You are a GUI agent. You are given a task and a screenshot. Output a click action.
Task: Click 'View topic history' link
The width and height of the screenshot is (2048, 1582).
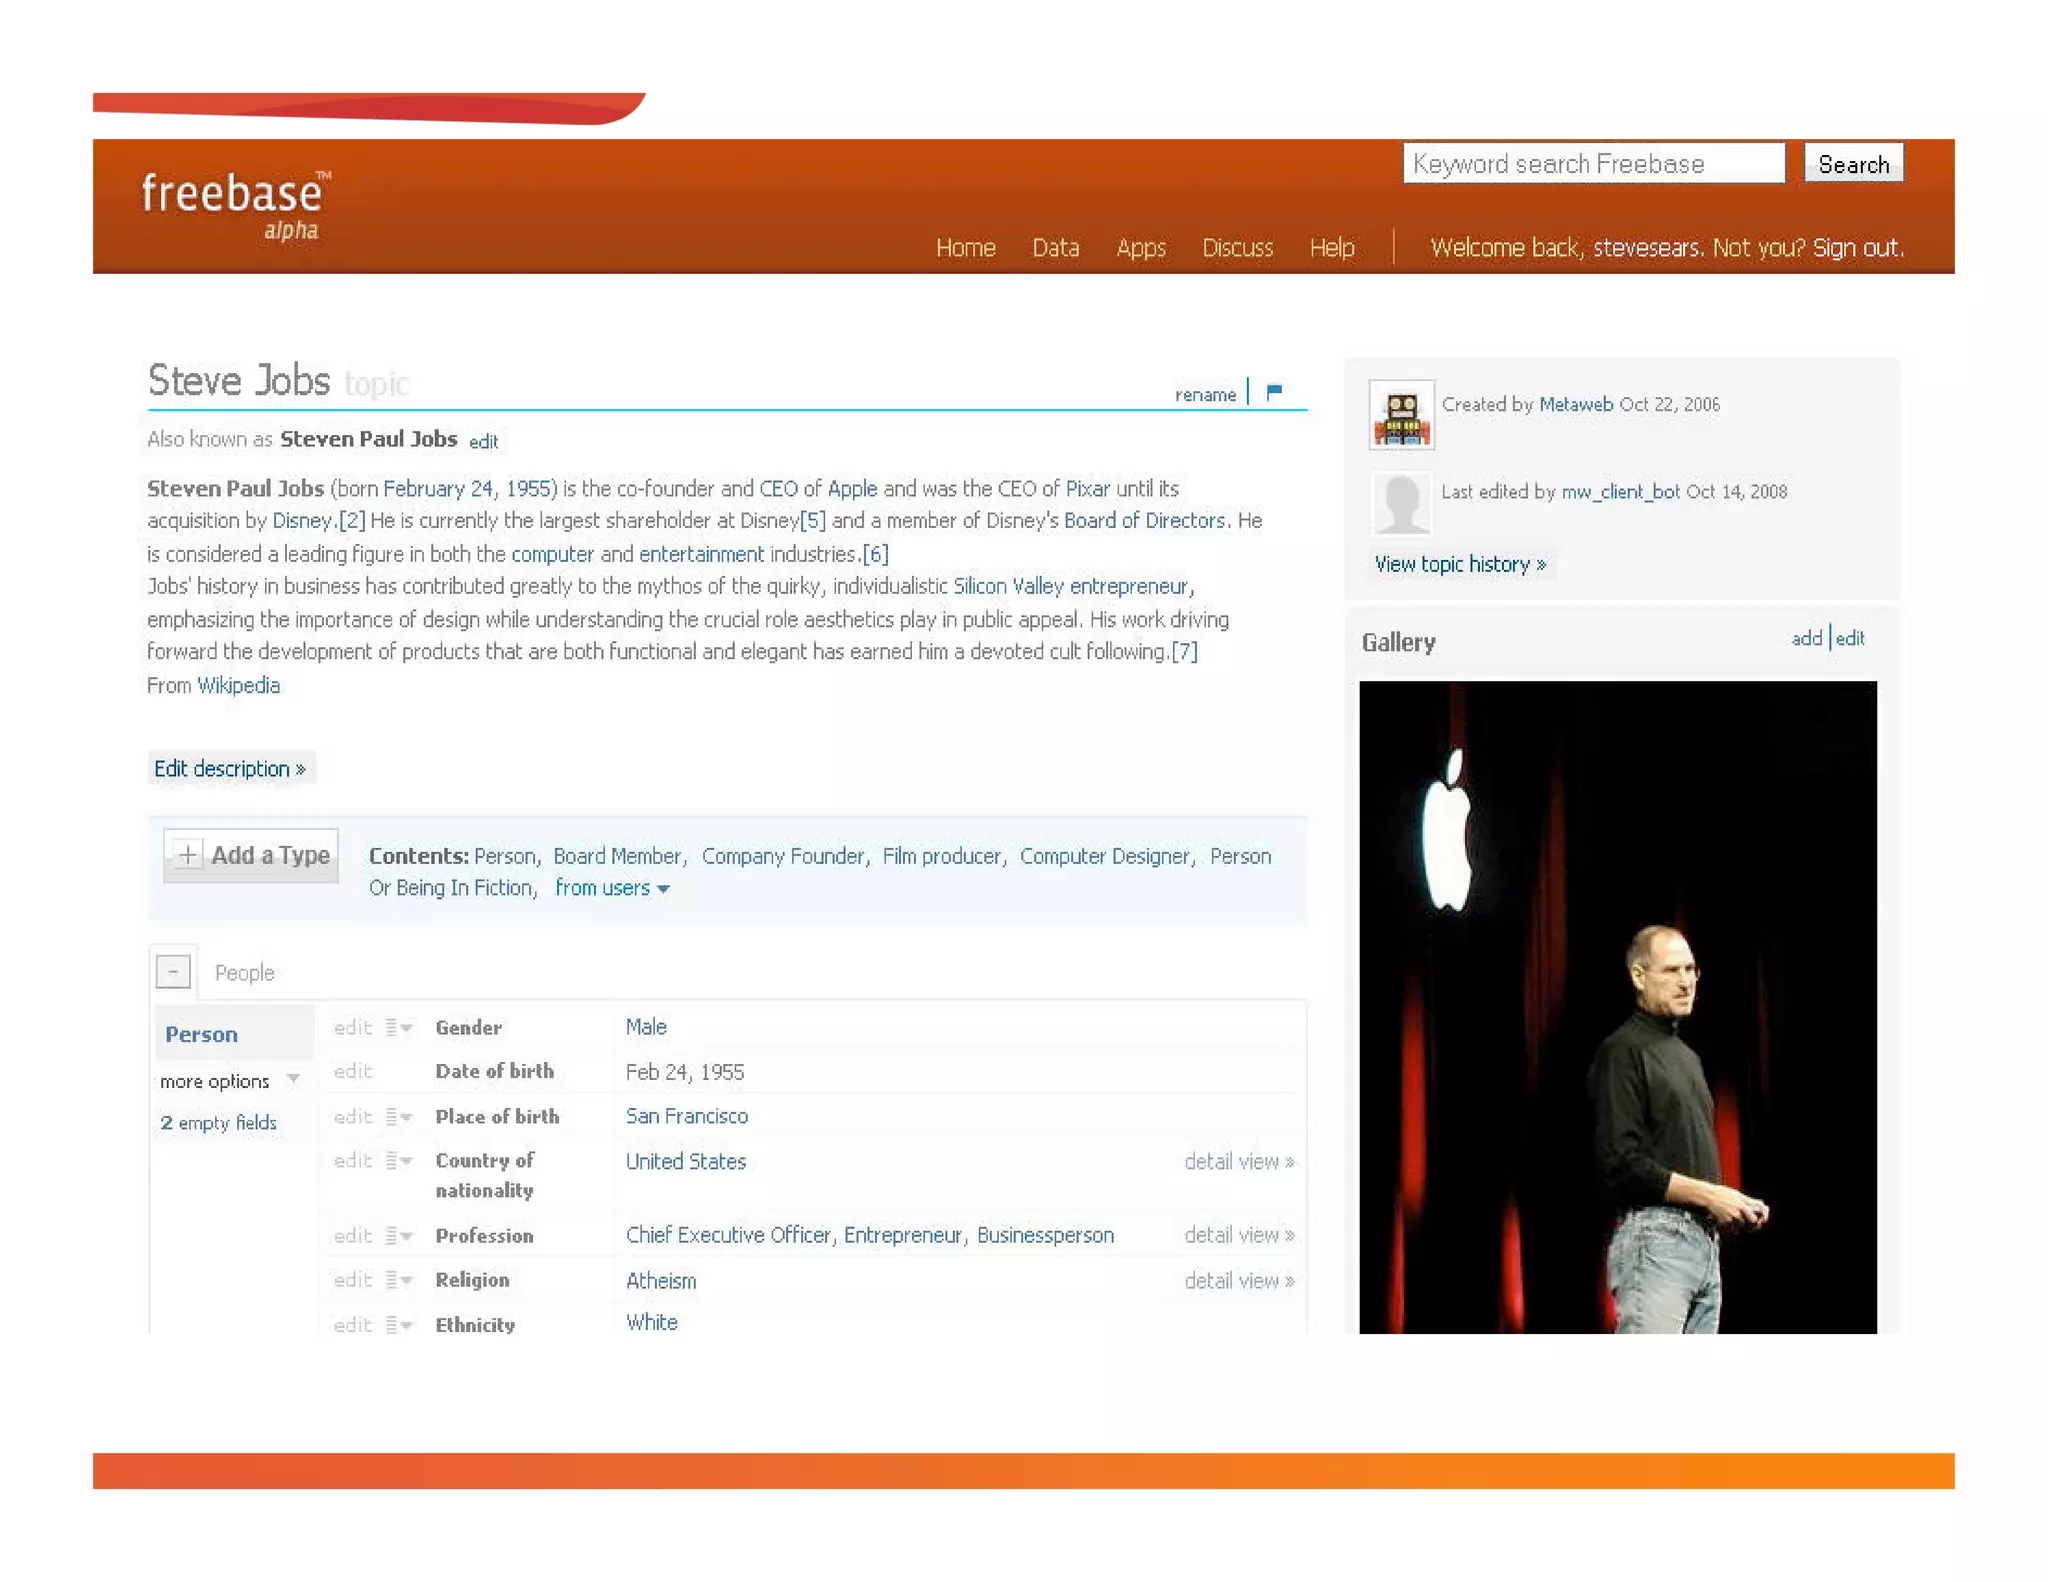point(1459,564)
